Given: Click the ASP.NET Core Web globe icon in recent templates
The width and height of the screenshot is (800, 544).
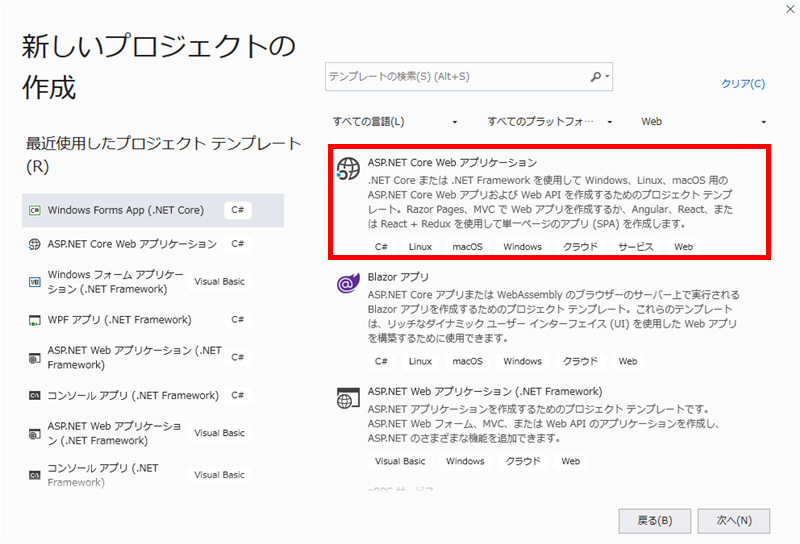Looking at the screenshot, I should pyautogui.click(x=34, y=244).
